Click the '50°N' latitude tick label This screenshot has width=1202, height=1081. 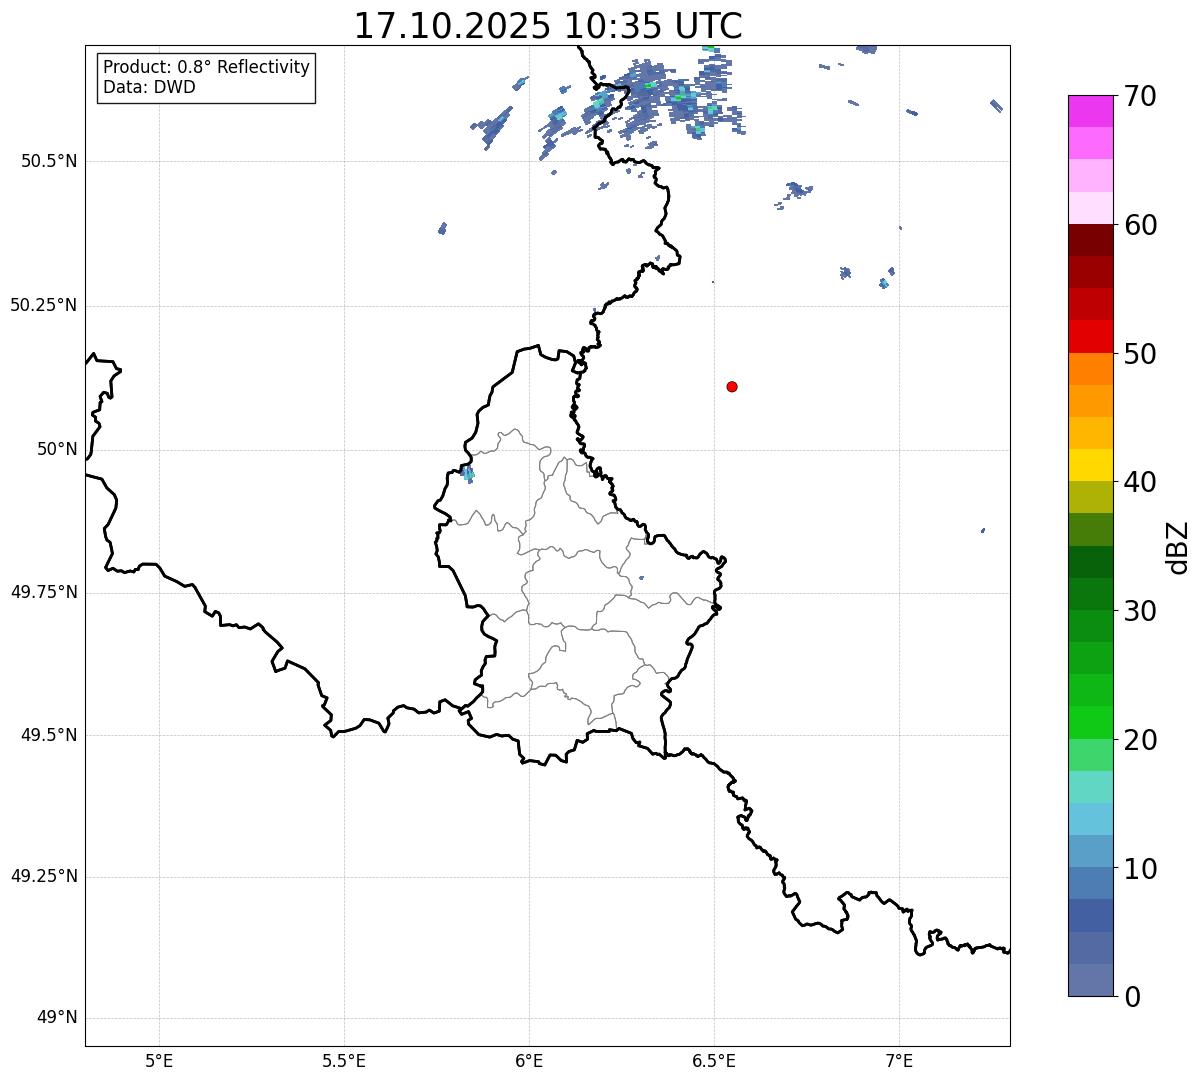57,449
